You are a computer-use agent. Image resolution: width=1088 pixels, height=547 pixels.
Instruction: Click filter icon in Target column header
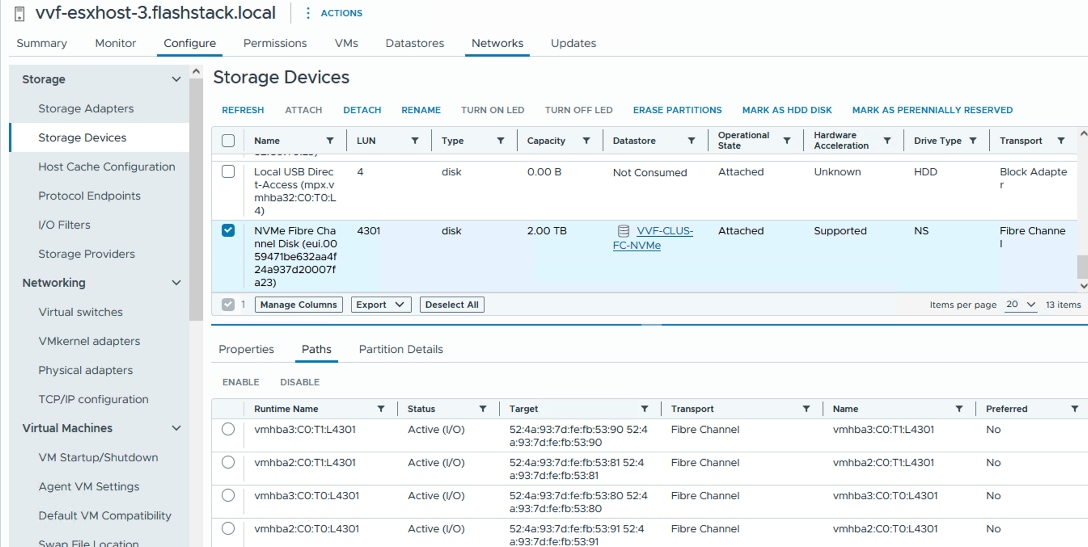click(645, 409)
